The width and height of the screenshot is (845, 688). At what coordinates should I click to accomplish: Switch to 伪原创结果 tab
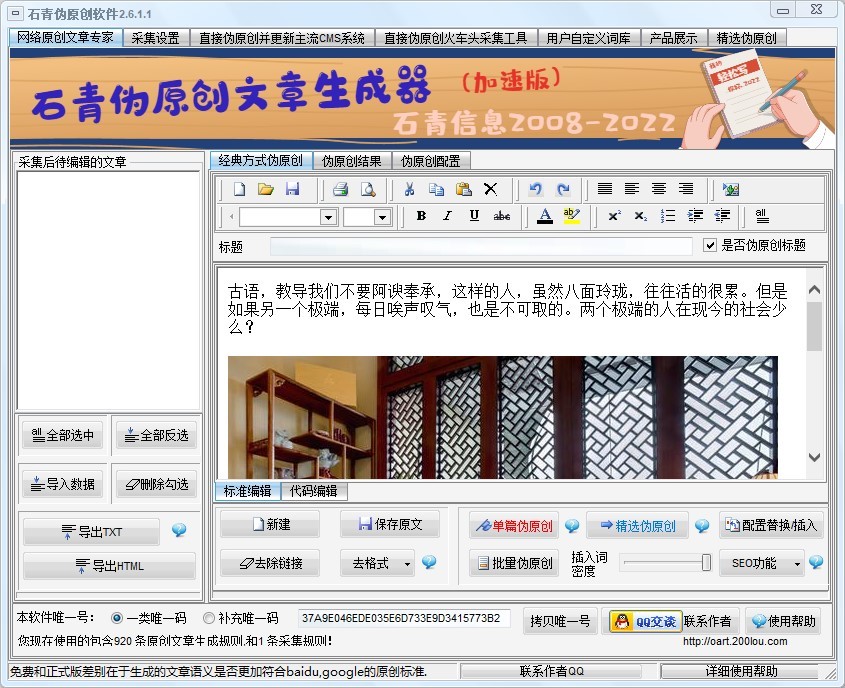click(351, 161)
